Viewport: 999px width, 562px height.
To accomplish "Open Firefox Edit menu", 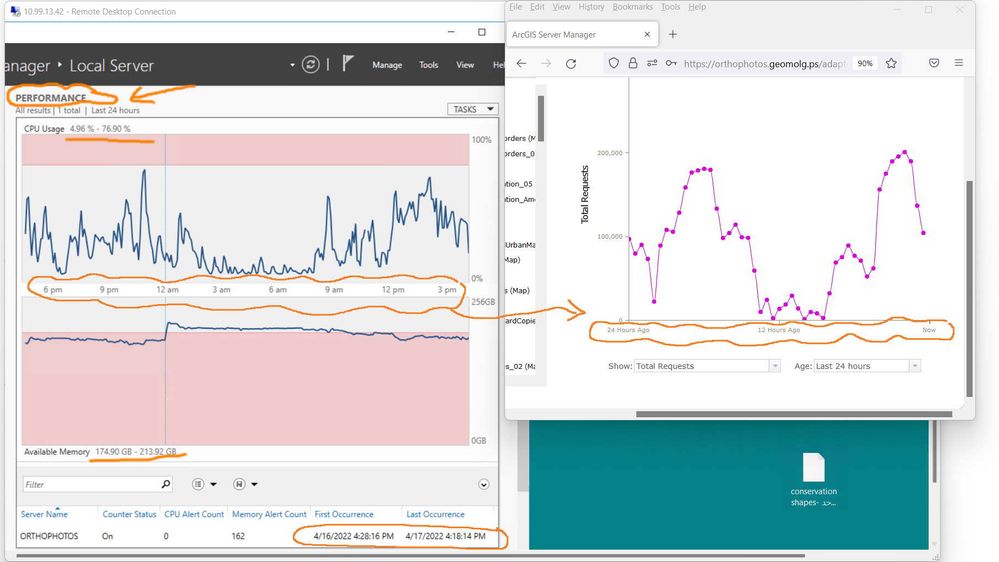I will 537,6.
